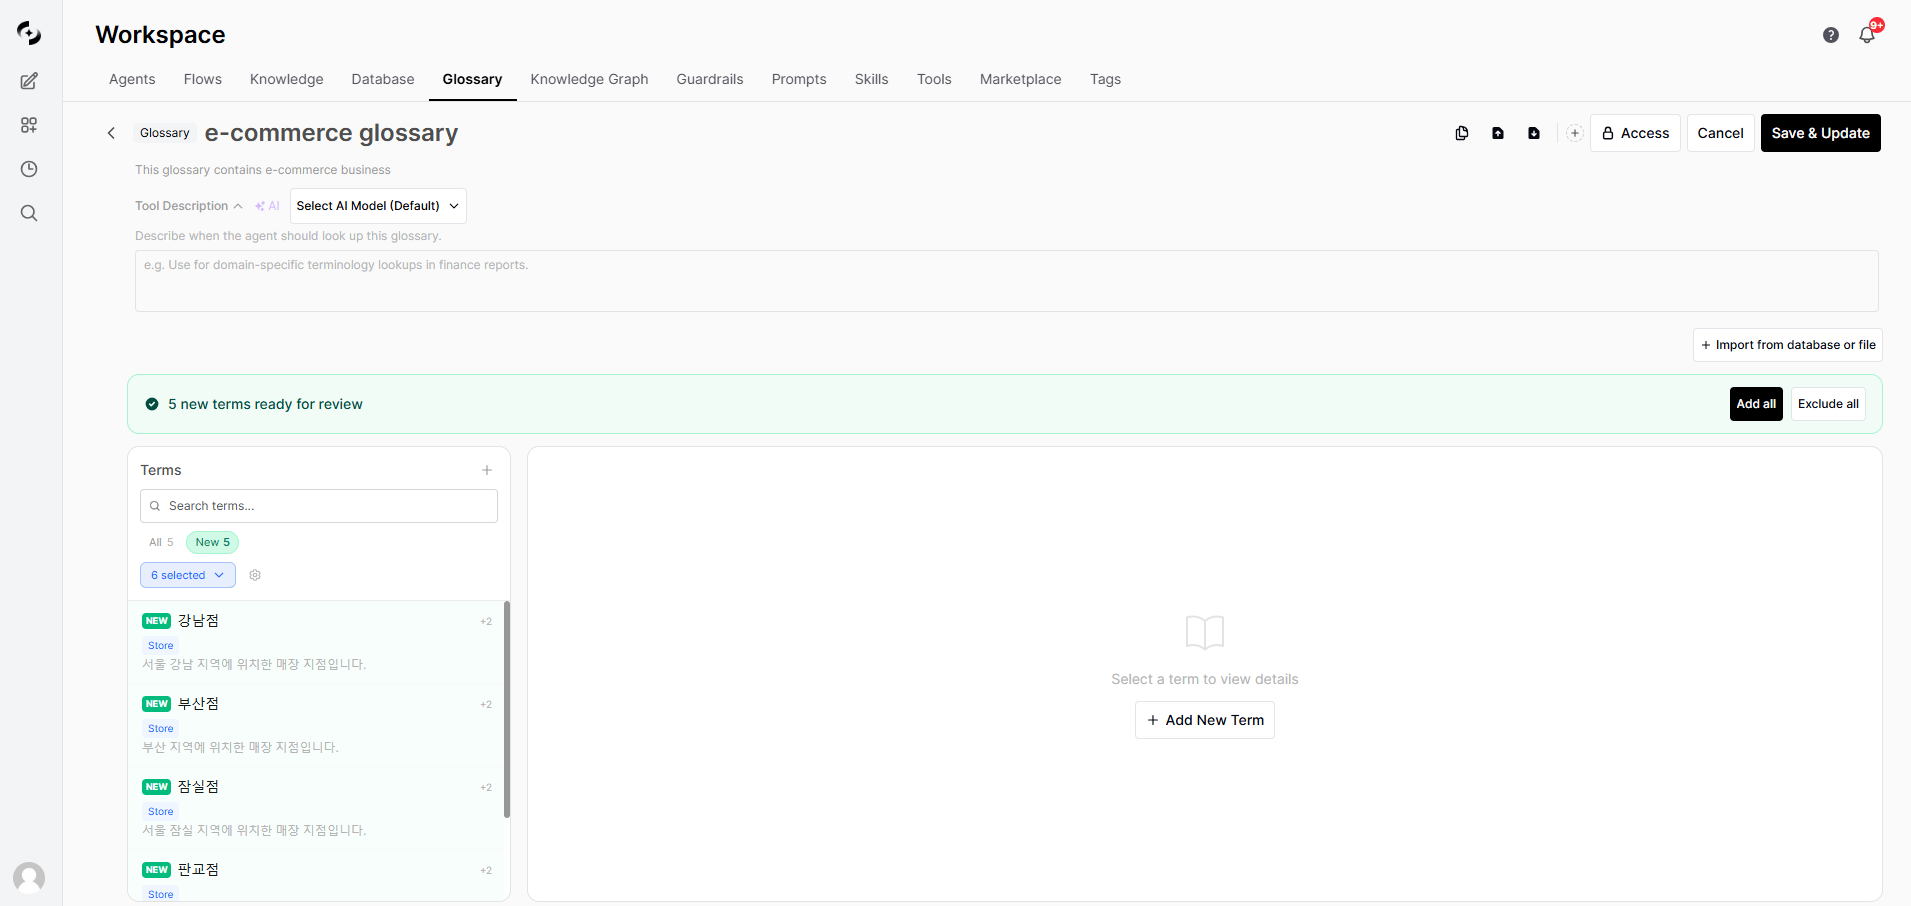Click the NEW badge on 강남점
This screenshot has width=1911, height=906.
pos(157,621)
